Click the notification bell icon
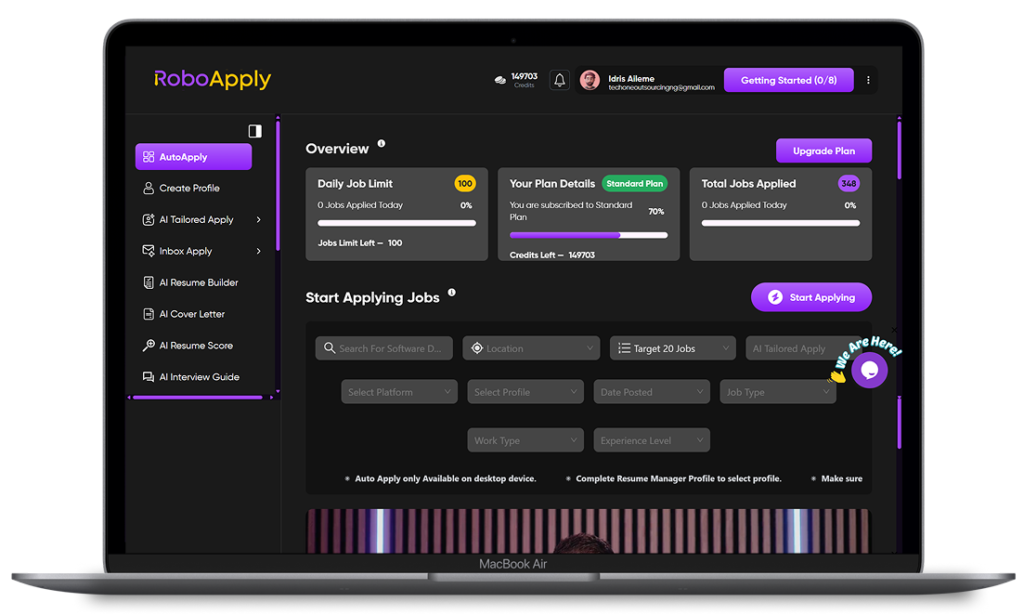Image resolution: width=1024 pixels, height=615 pixels. coord(560,80)
